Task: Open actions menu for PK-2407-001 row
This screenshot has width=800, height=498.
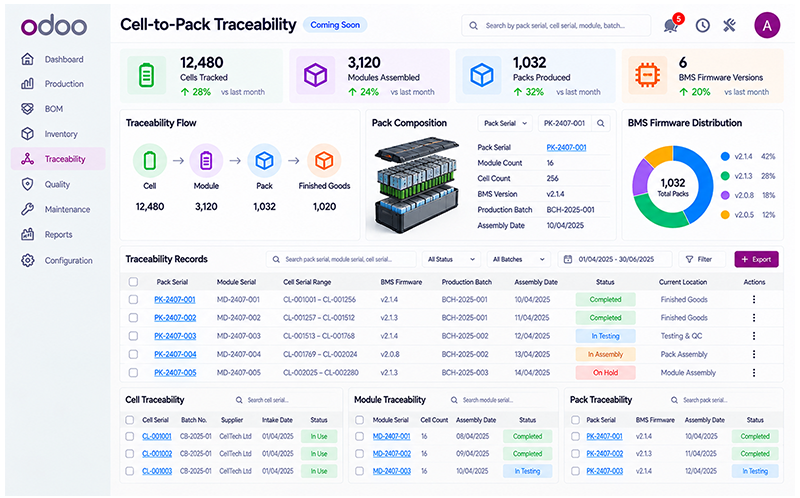Action: pos(754,300)
